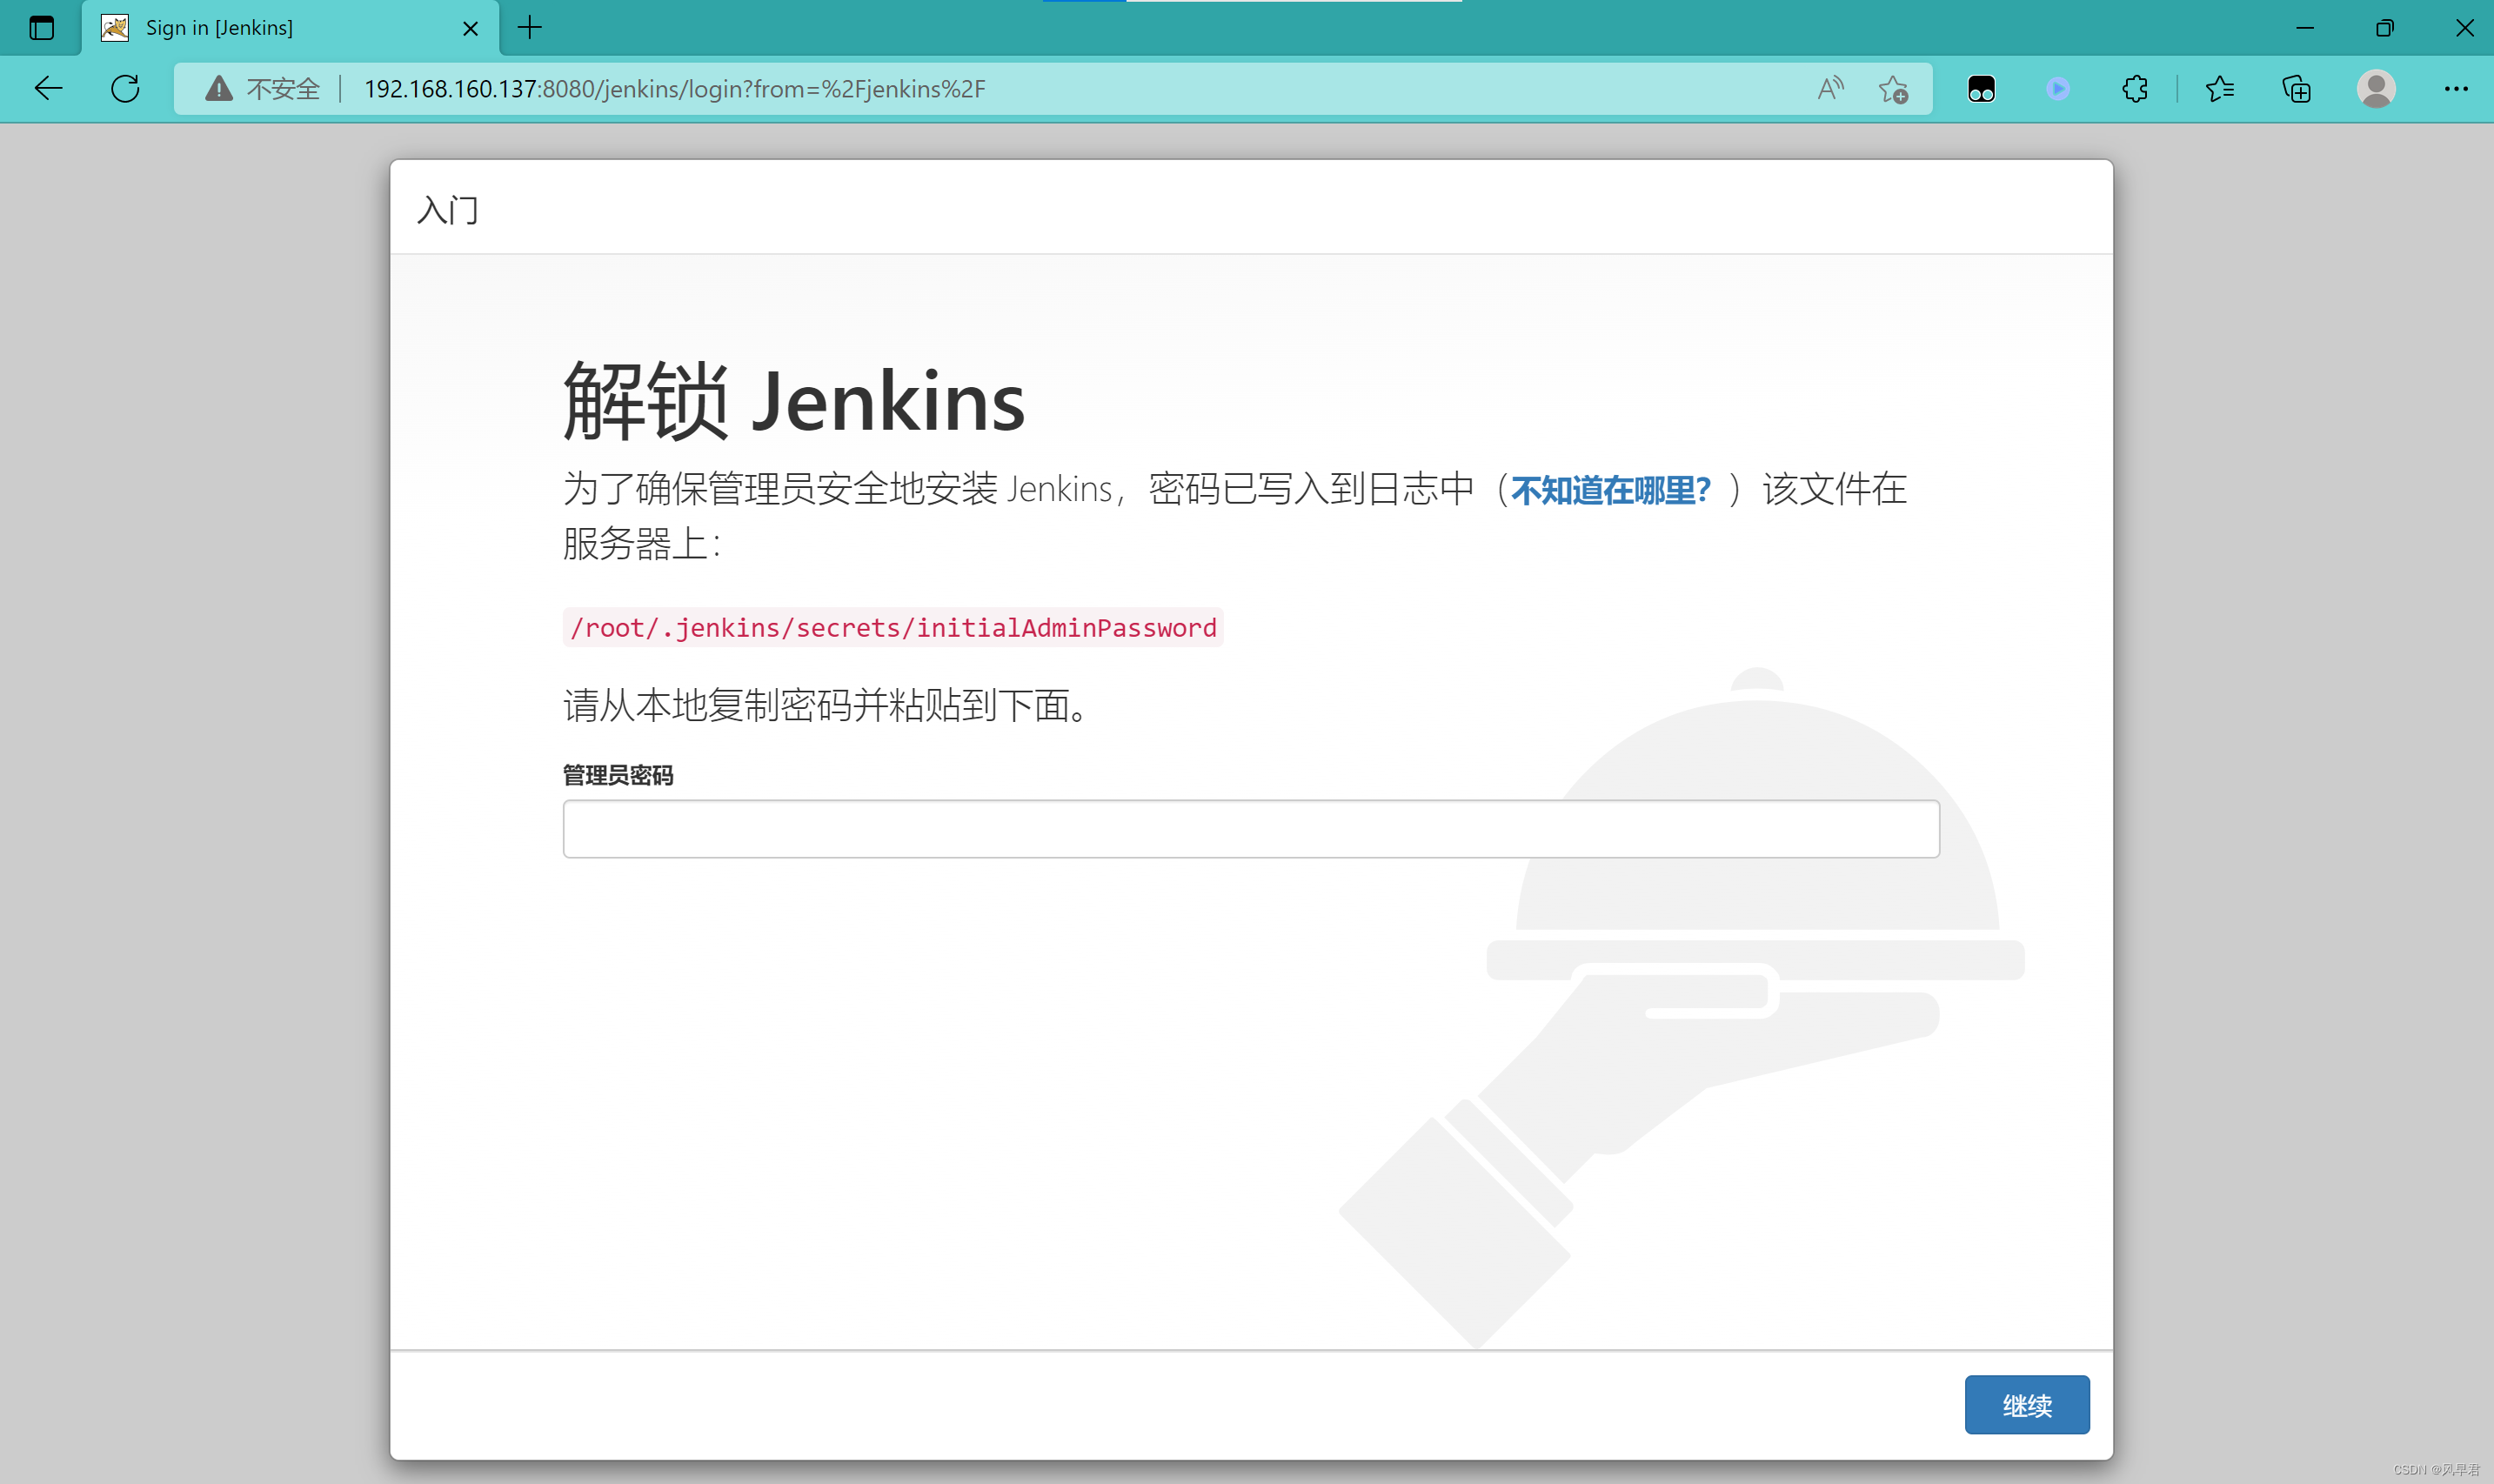
Task: Click the browser back arrow
Action: click(x=48, y=89)
